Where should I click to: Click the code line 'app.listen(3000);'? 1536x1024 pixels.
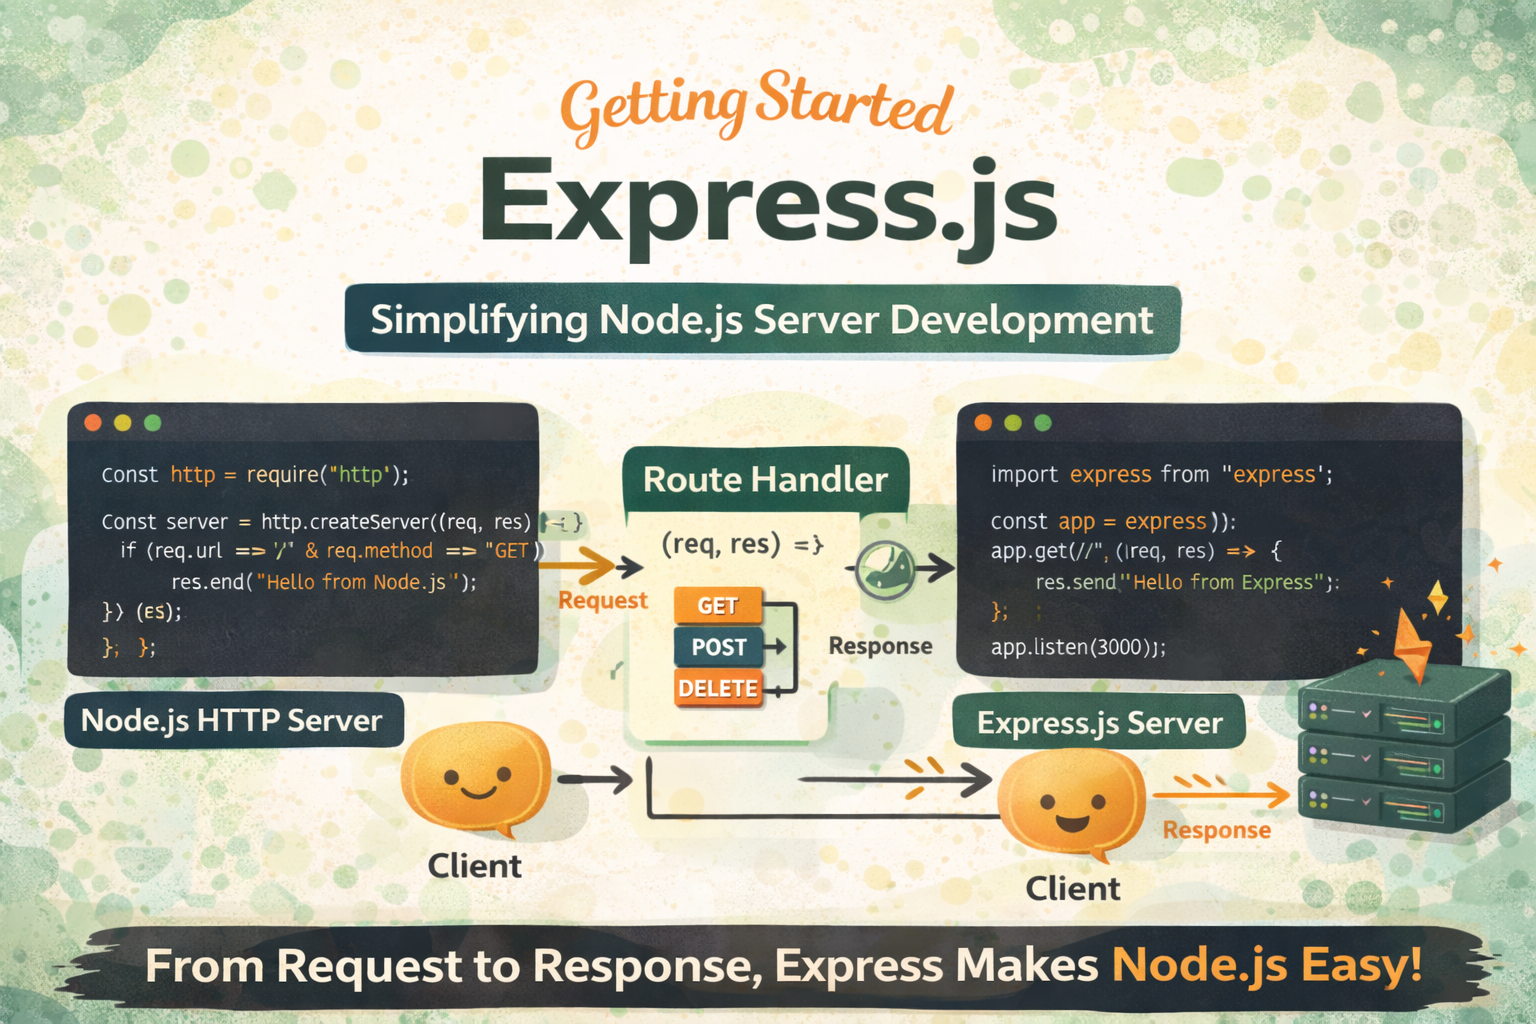click(x=1078, y=647)
